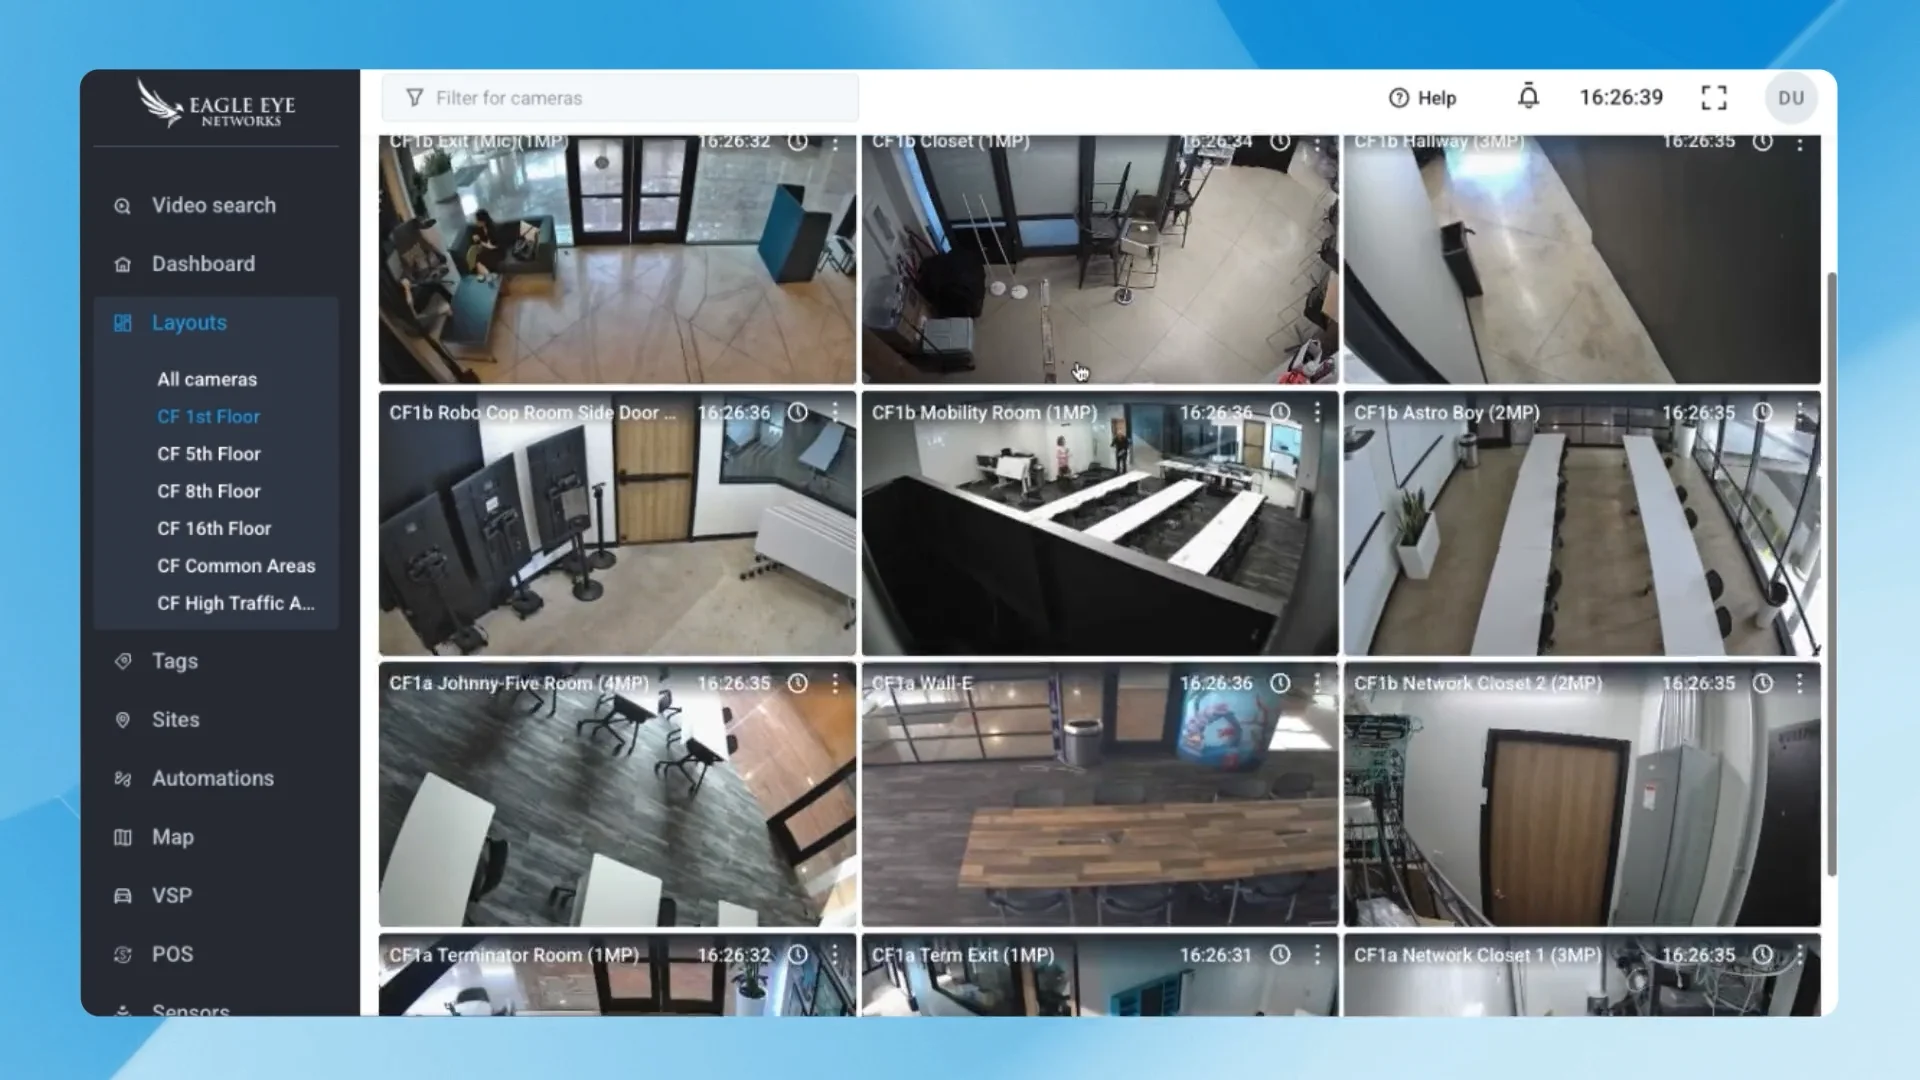Image resolution: width=1920 pixels, height=1080 pixels.
Task: Open history for Johnny-Five Room camera
Action: pos(797,683)
